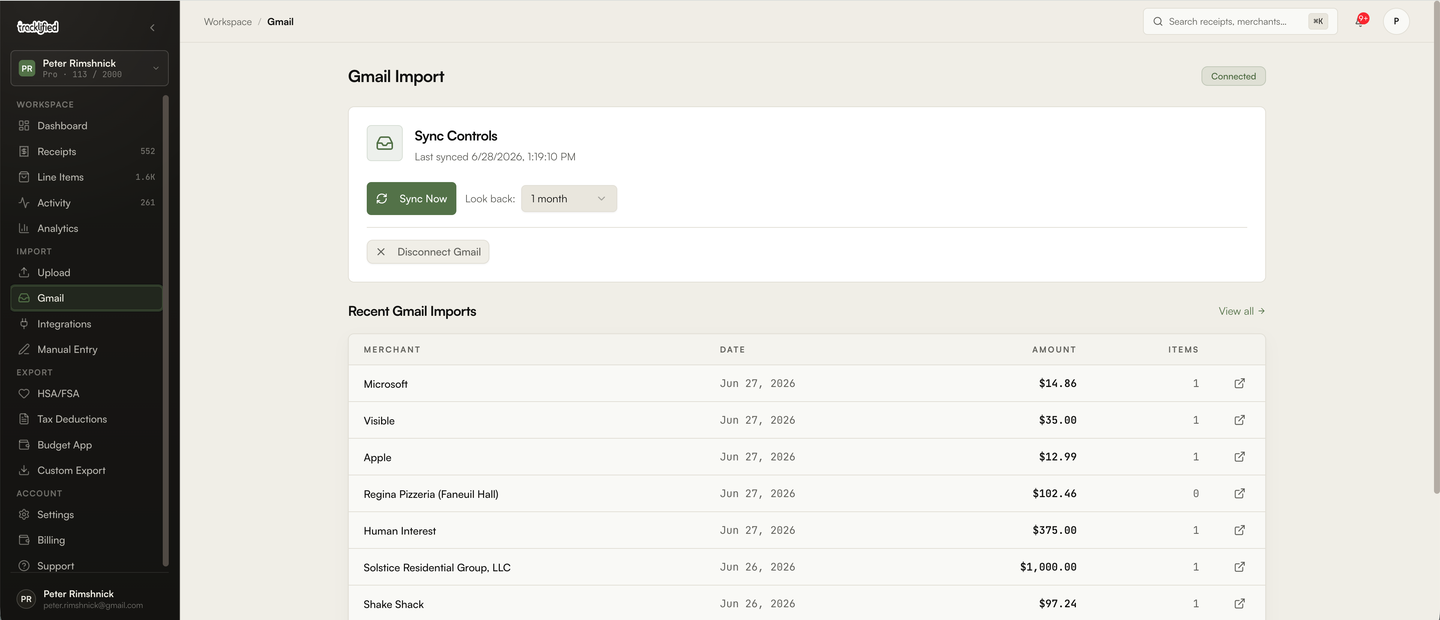Select the Regina Pizzeria (Faneuil Hall) row

pos(807,493)
